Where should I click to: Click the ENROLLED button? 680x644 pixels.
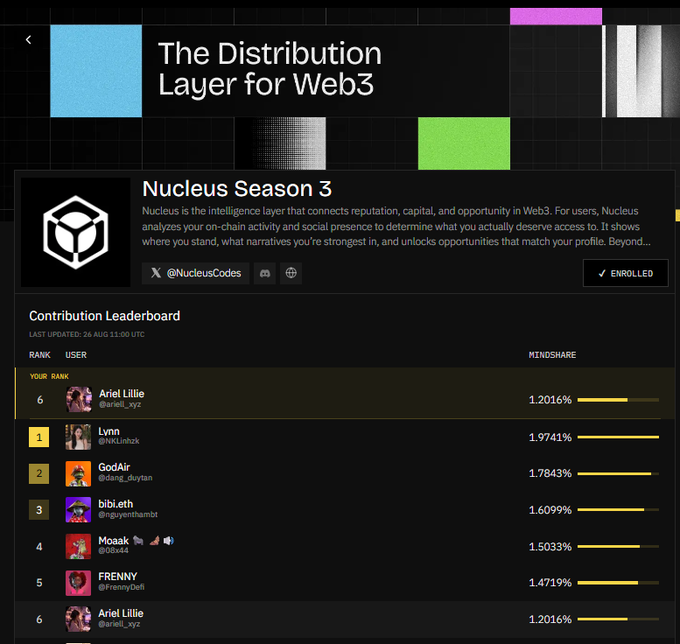pyautogui.click(x=625, y=273)
